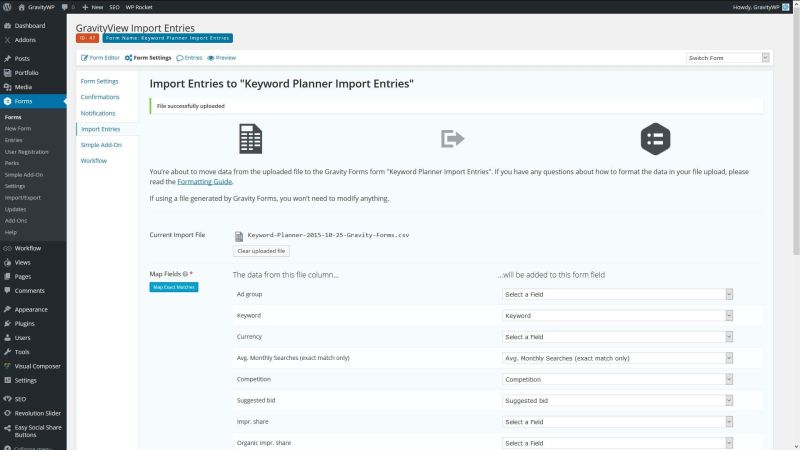
Task: Open the Posts pin icon
Action: (7, 59)
